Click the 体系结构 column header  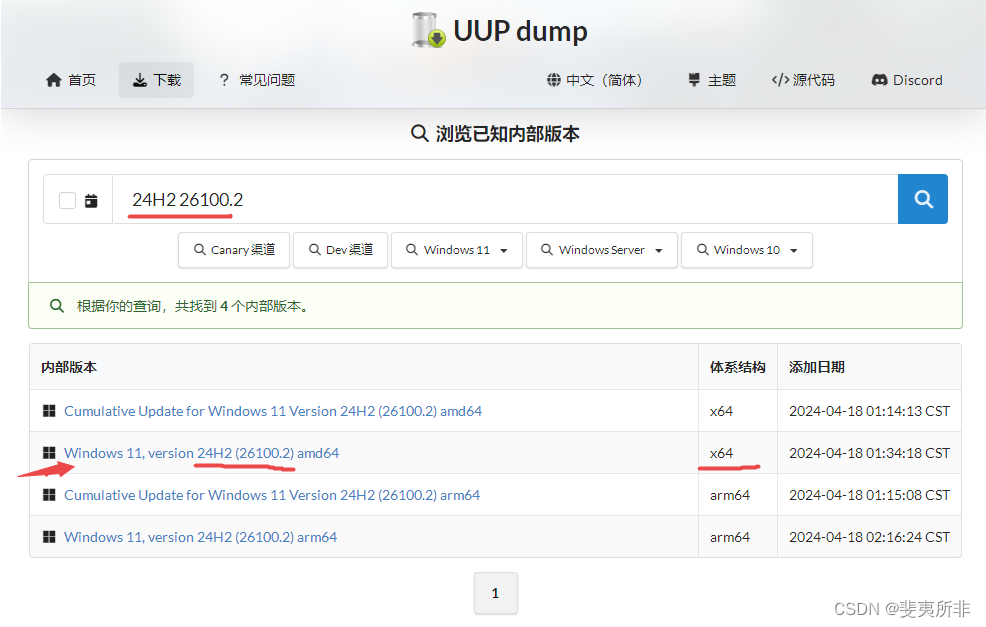coord(738,367)
